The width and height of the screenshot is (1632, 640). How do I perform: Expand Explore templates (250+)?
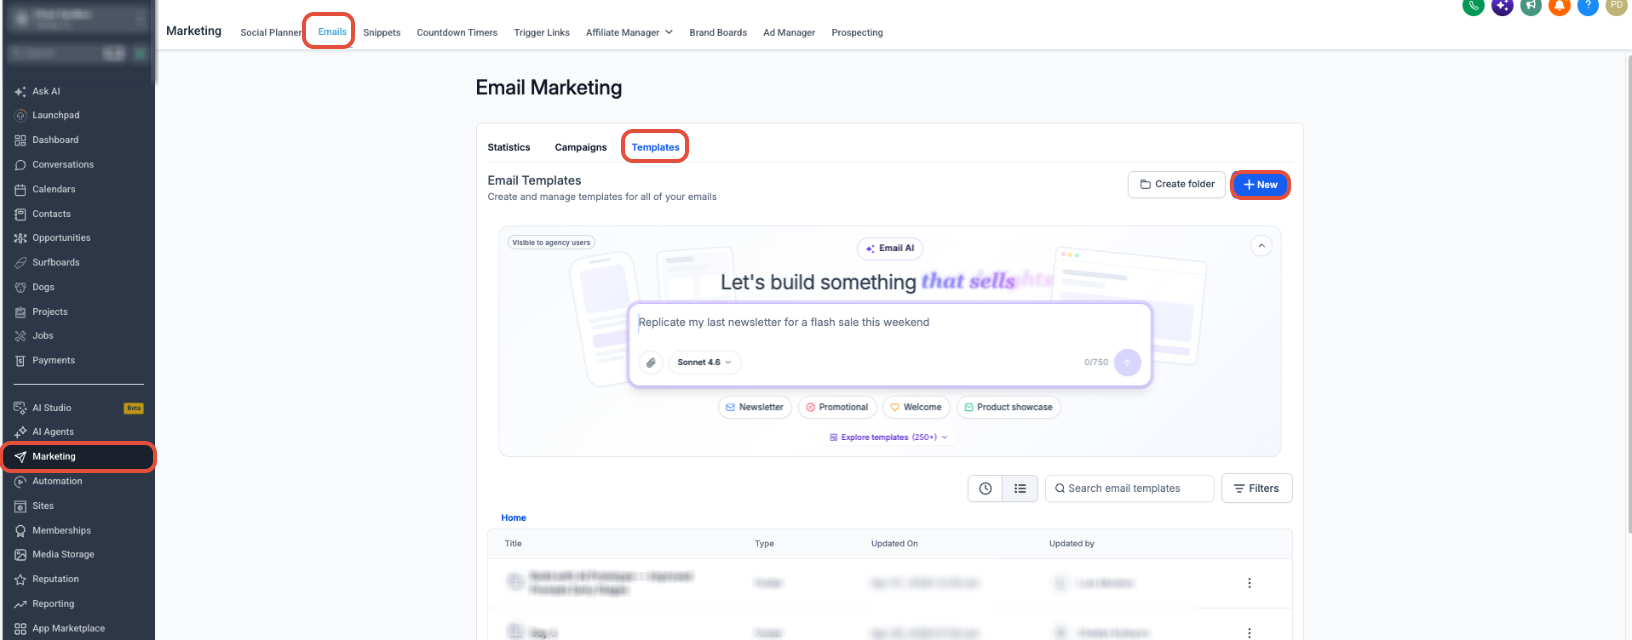tap(888, 437)
